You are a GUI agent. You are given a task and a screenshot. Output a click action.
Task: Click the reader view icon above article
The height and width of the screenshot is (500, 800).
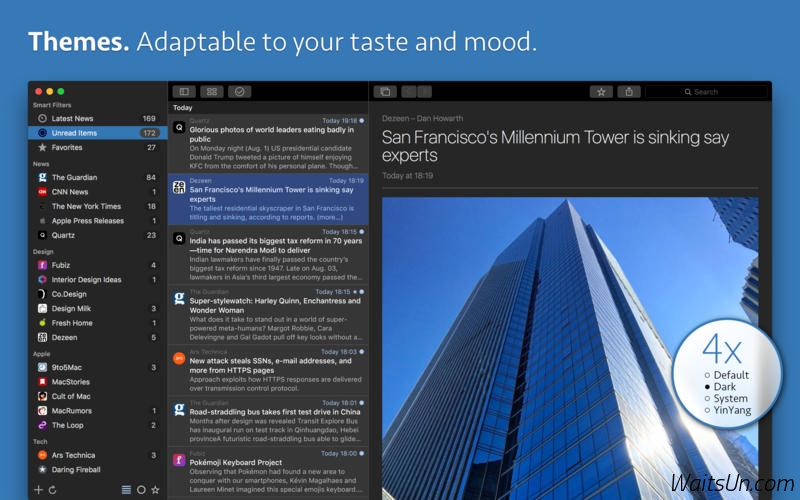pyautogui.click(x=384, y=92)
